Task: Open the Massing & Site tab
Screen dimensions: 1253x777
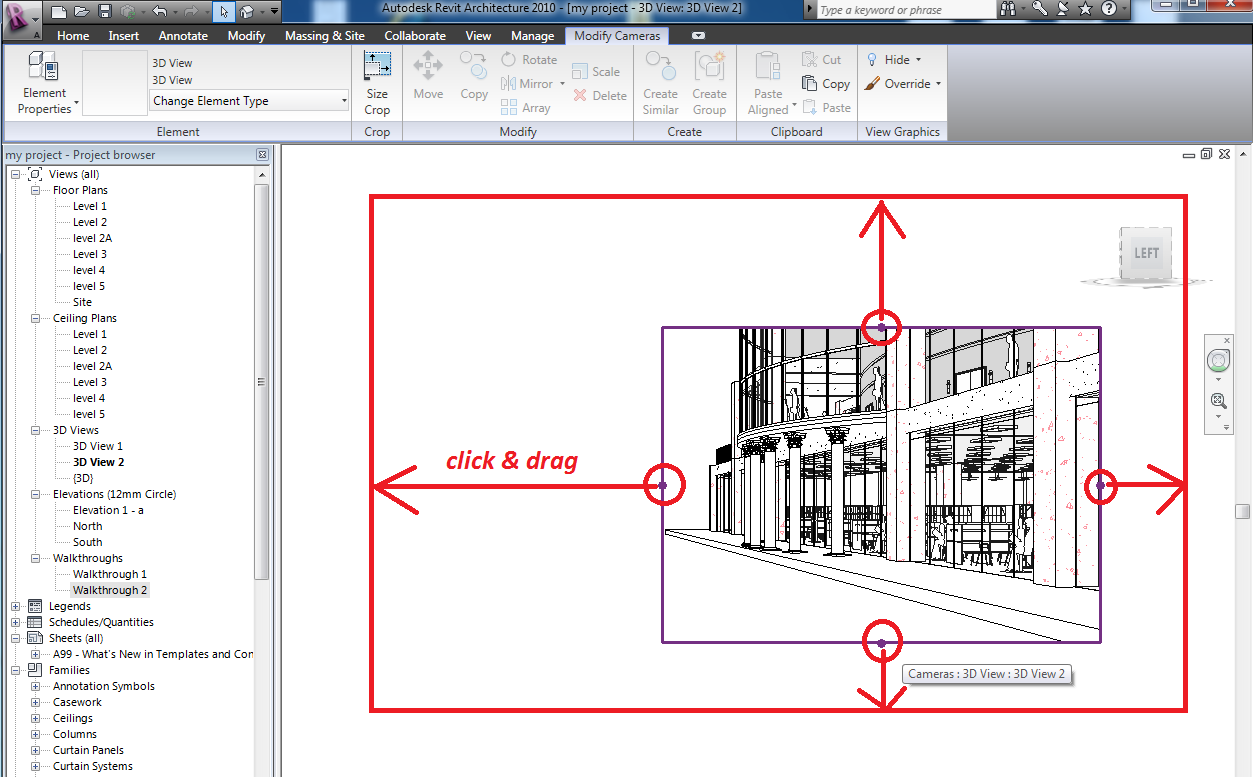Action: tap(324, 35)
